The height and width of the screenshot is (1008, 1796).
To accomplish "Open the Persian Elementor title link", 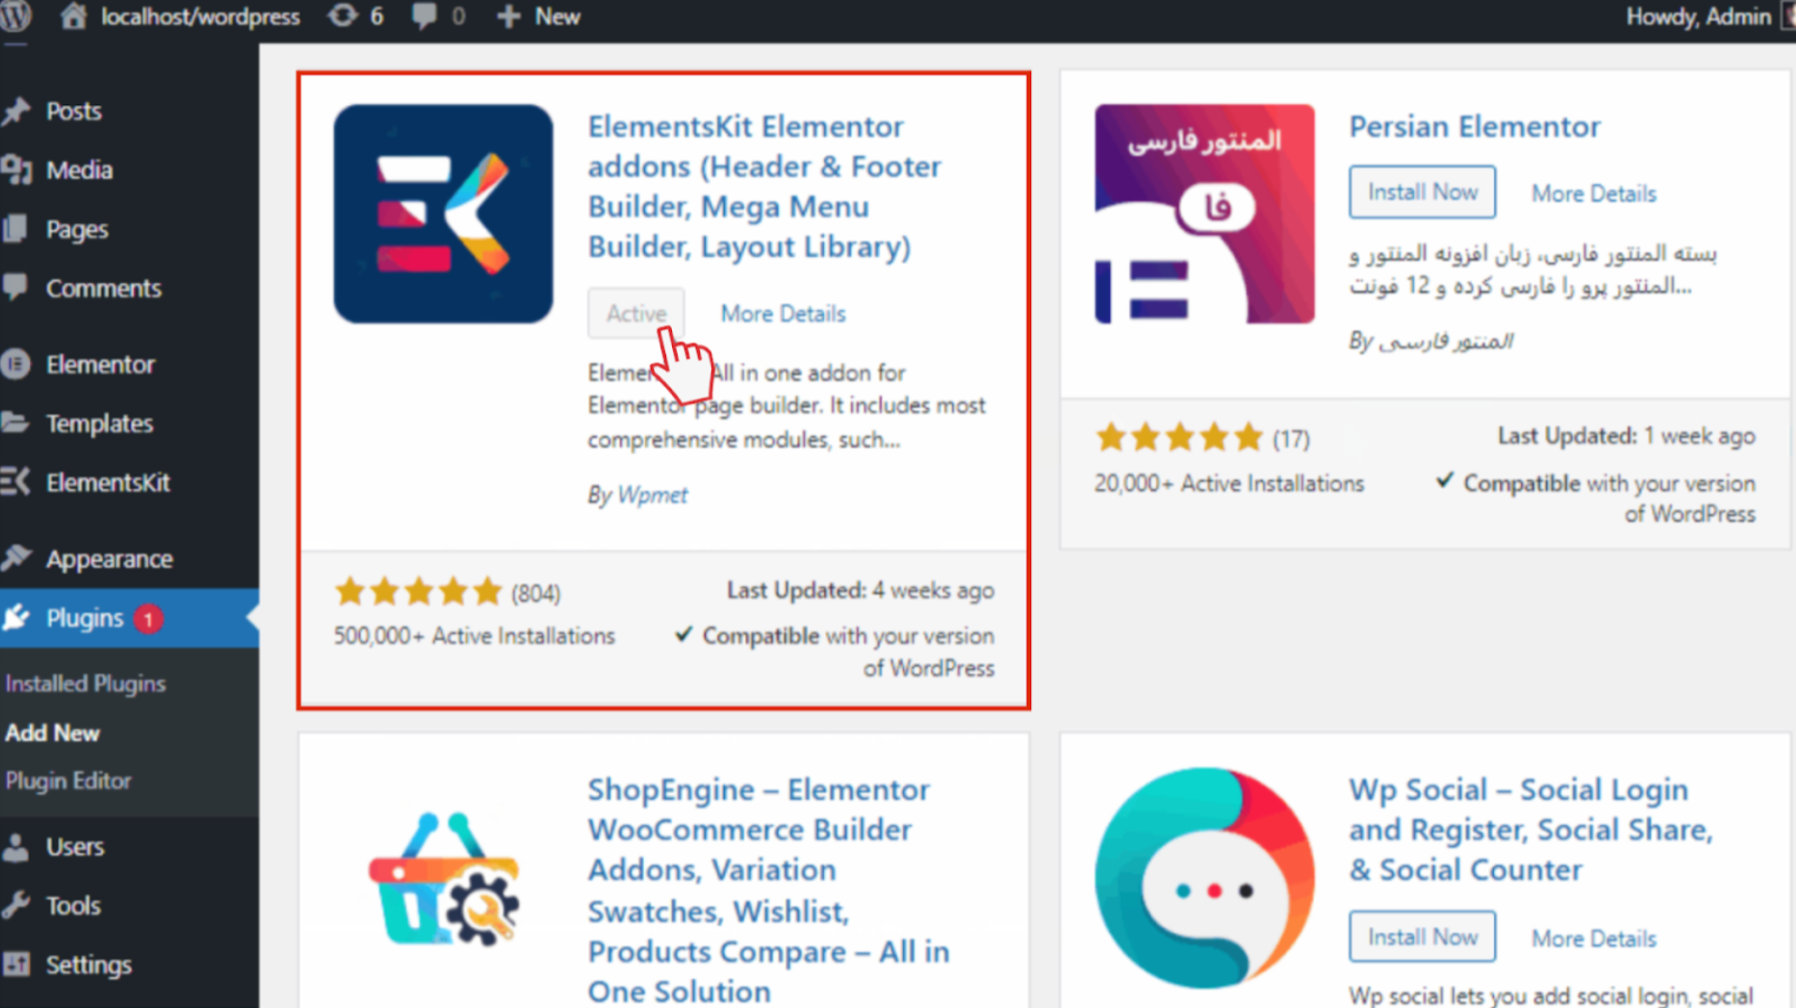I will coord(1474,127).
